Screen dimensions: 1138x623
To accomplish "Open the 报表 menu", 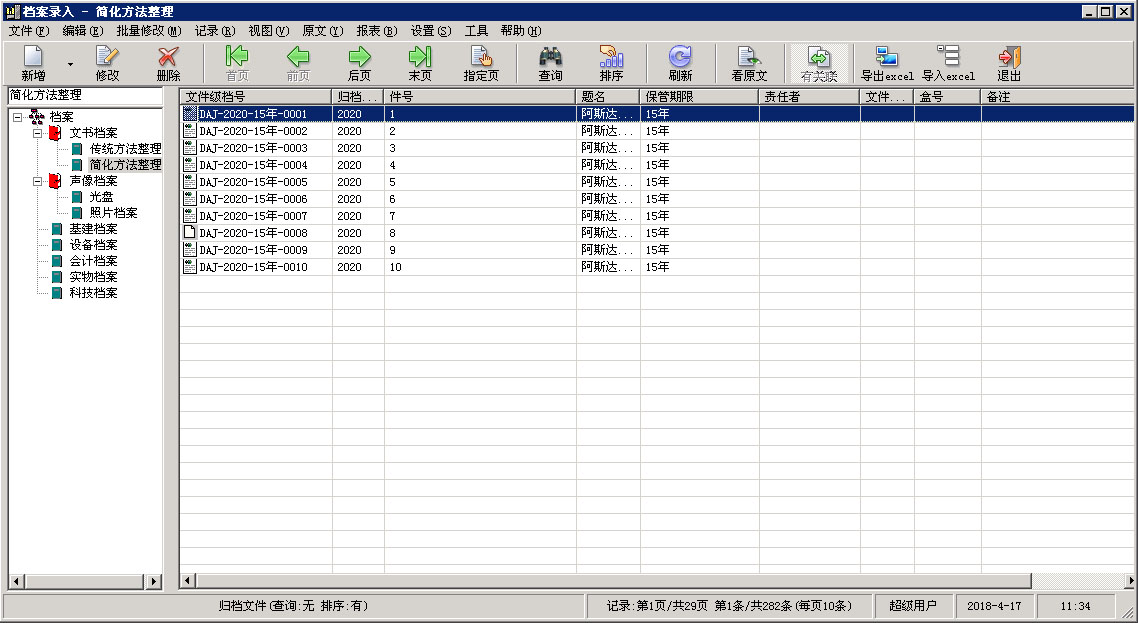I will pos(376,31).
